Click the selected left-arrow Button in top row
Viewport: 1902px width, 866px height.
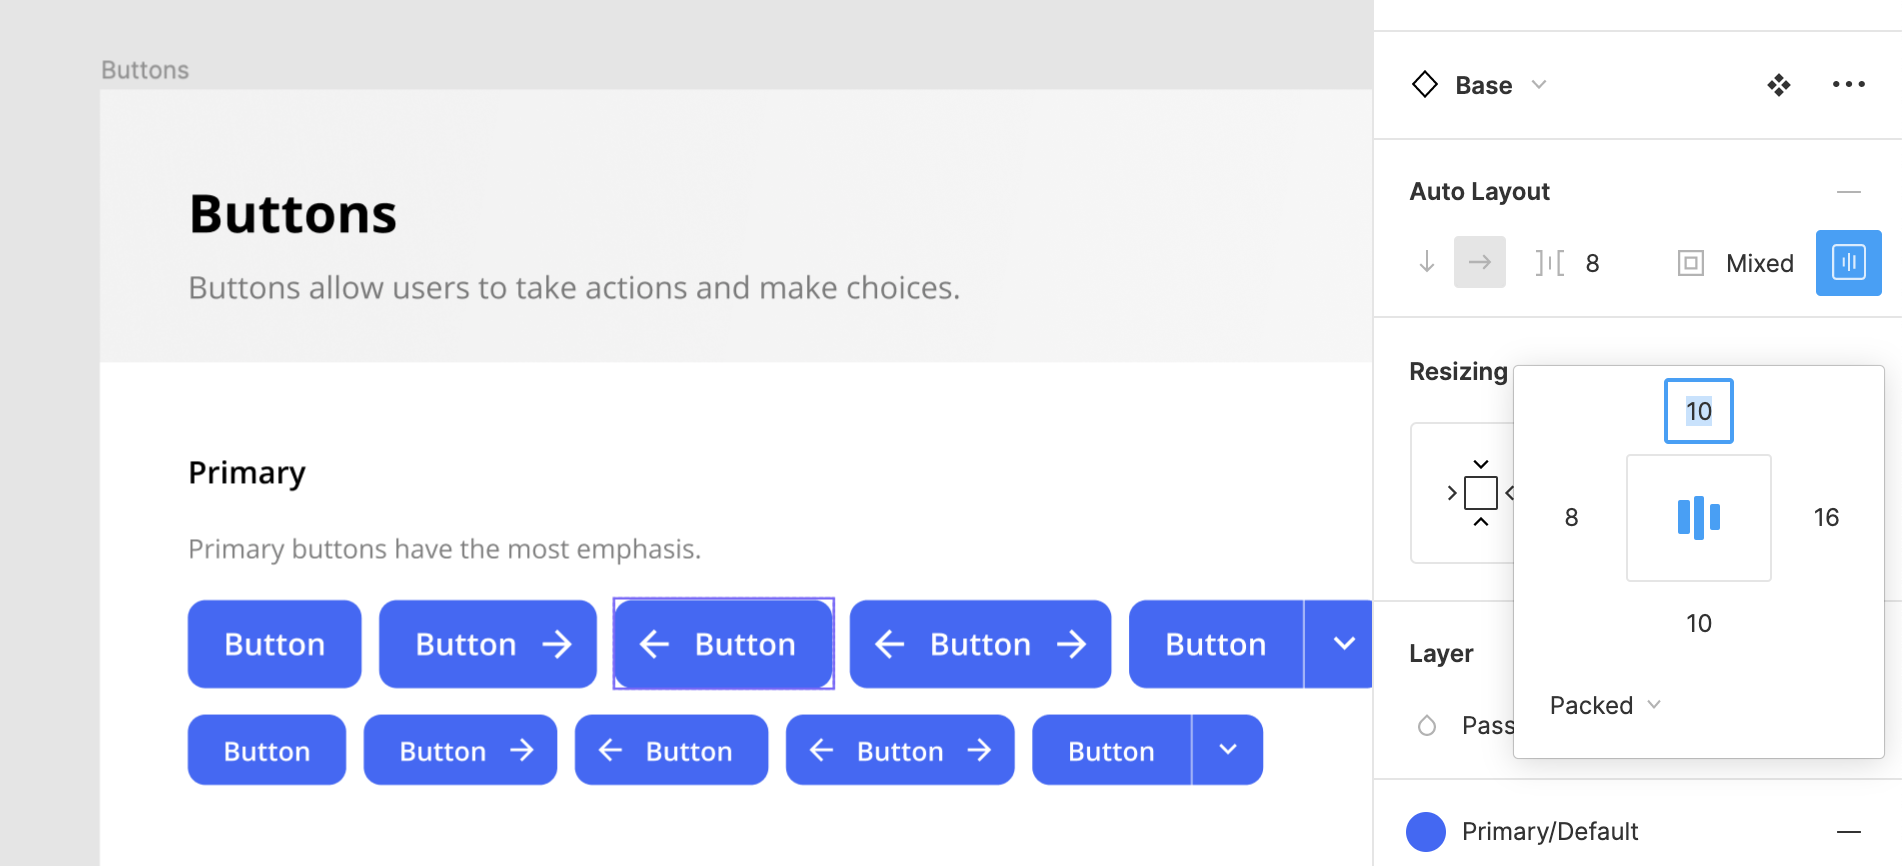click(x=723, y=644)
